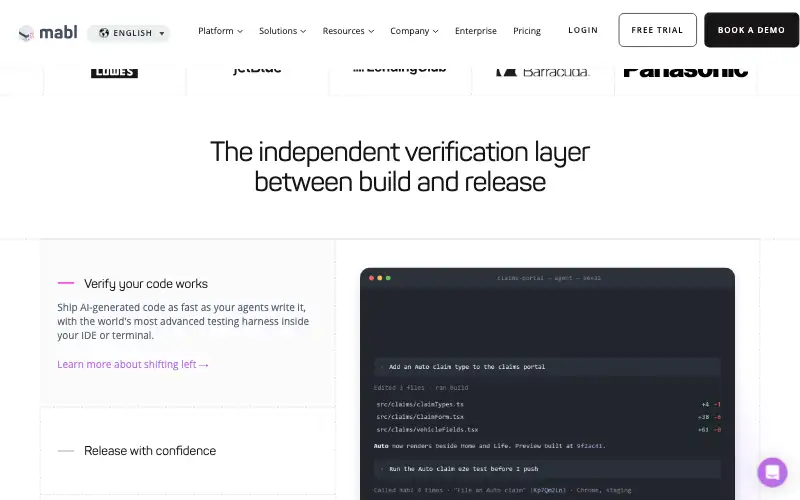Click the FREE TRIAL button
800x500 pixels.
[657, 30]
